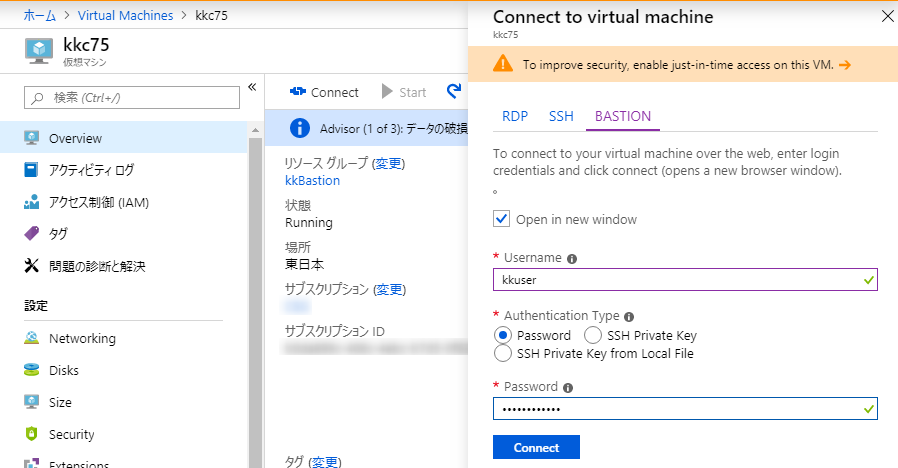Image resolution: width=898 pixels, height=468 pixels.
Task: Select SSH Private Key from Local File
Action: [503, 353]
